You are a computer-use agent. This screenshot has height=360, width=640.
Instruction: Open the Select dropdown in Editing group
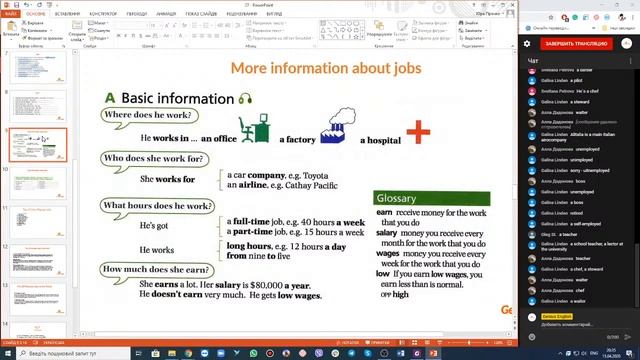click(471, 38)
